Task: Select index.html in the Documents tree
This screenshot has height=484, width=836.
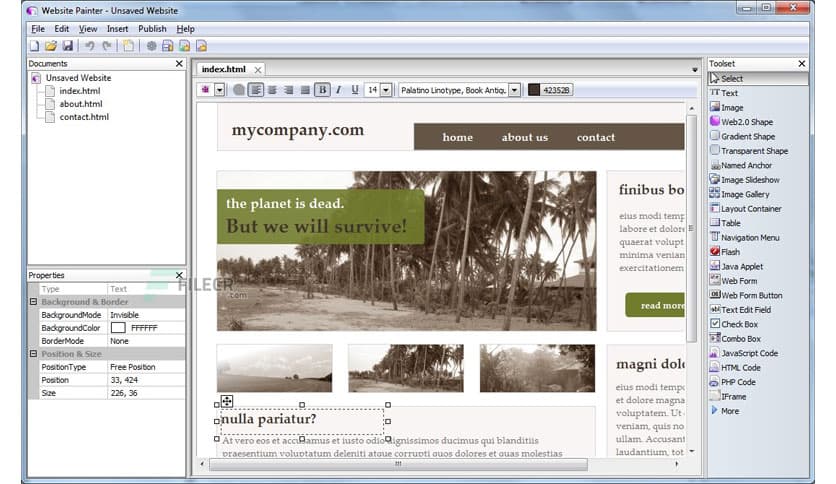Action: [79, 91]
